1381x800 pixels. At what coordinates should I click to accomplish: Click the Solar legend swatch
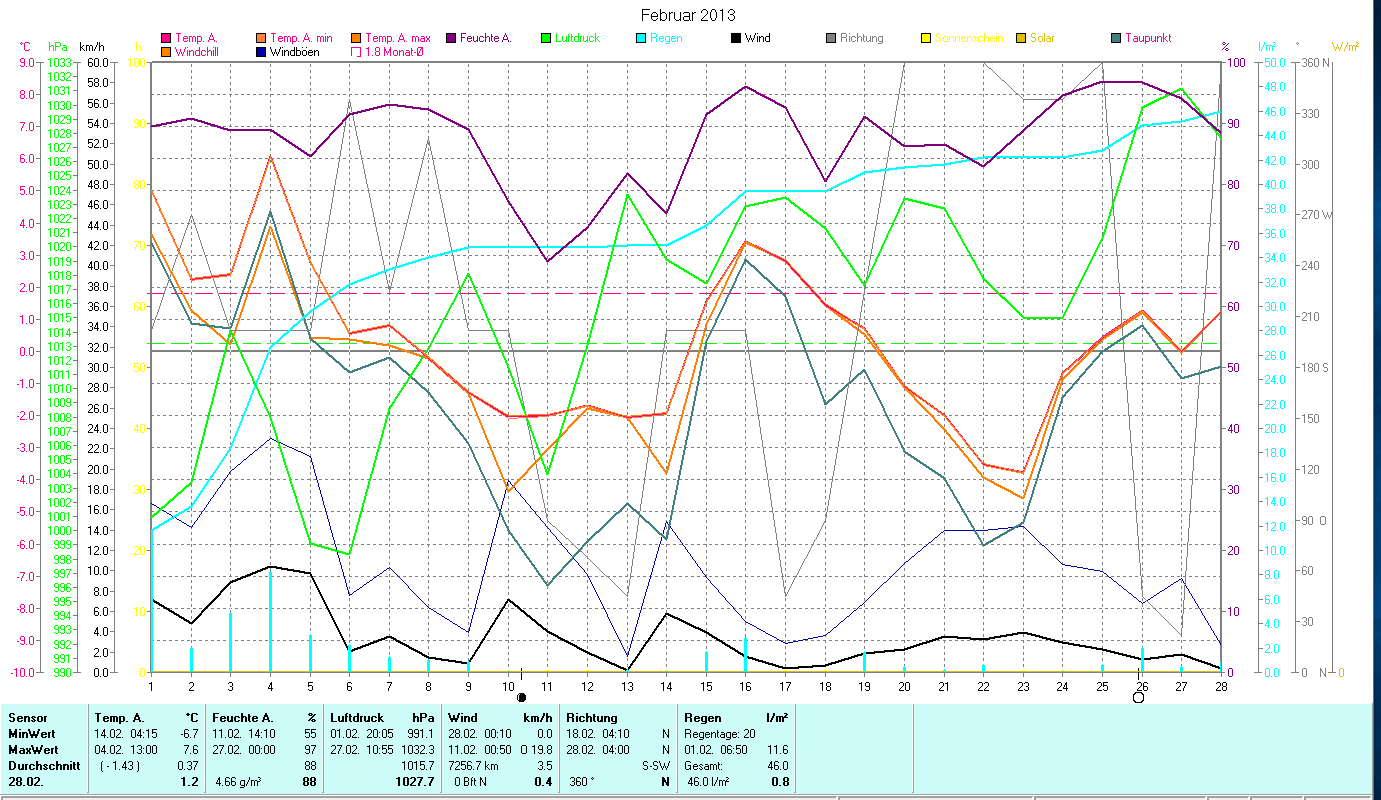pyautogui.click(x=1021, y=39)
